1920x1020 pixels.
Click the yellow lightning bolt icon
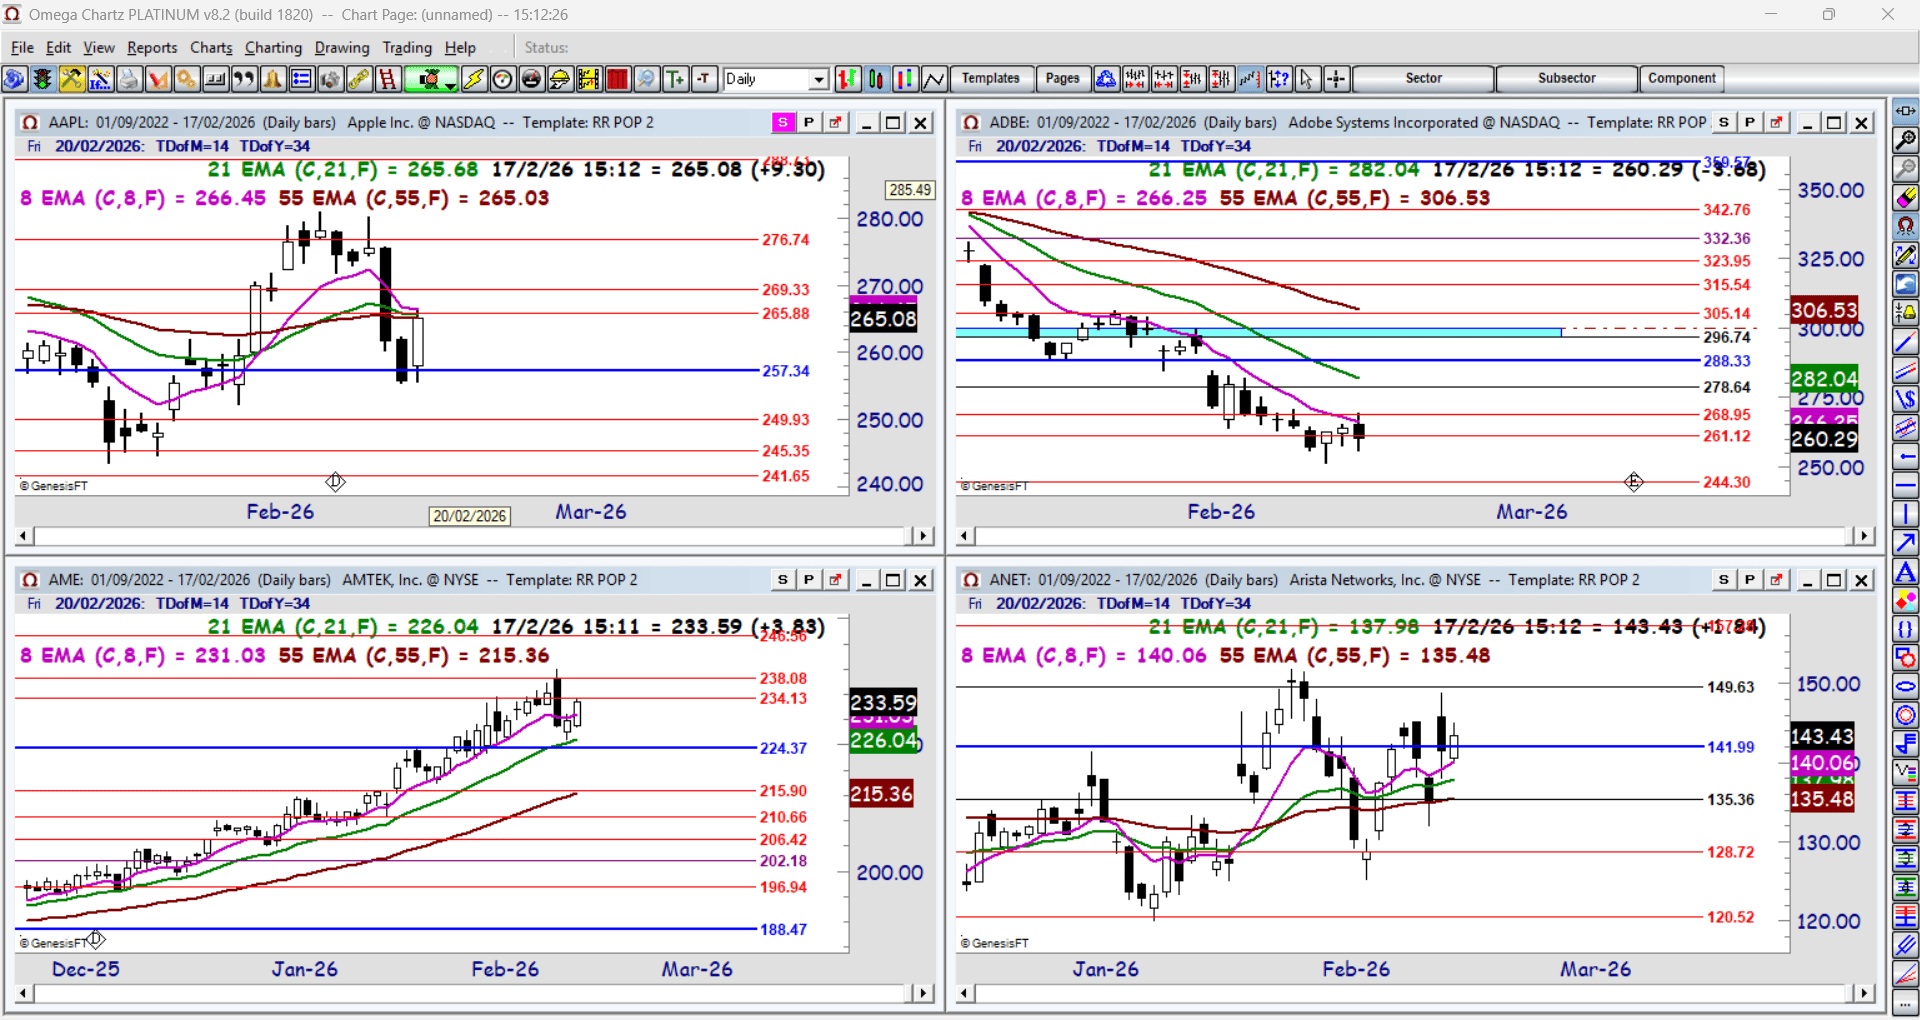pyautogui.click(x=474, y=79)
